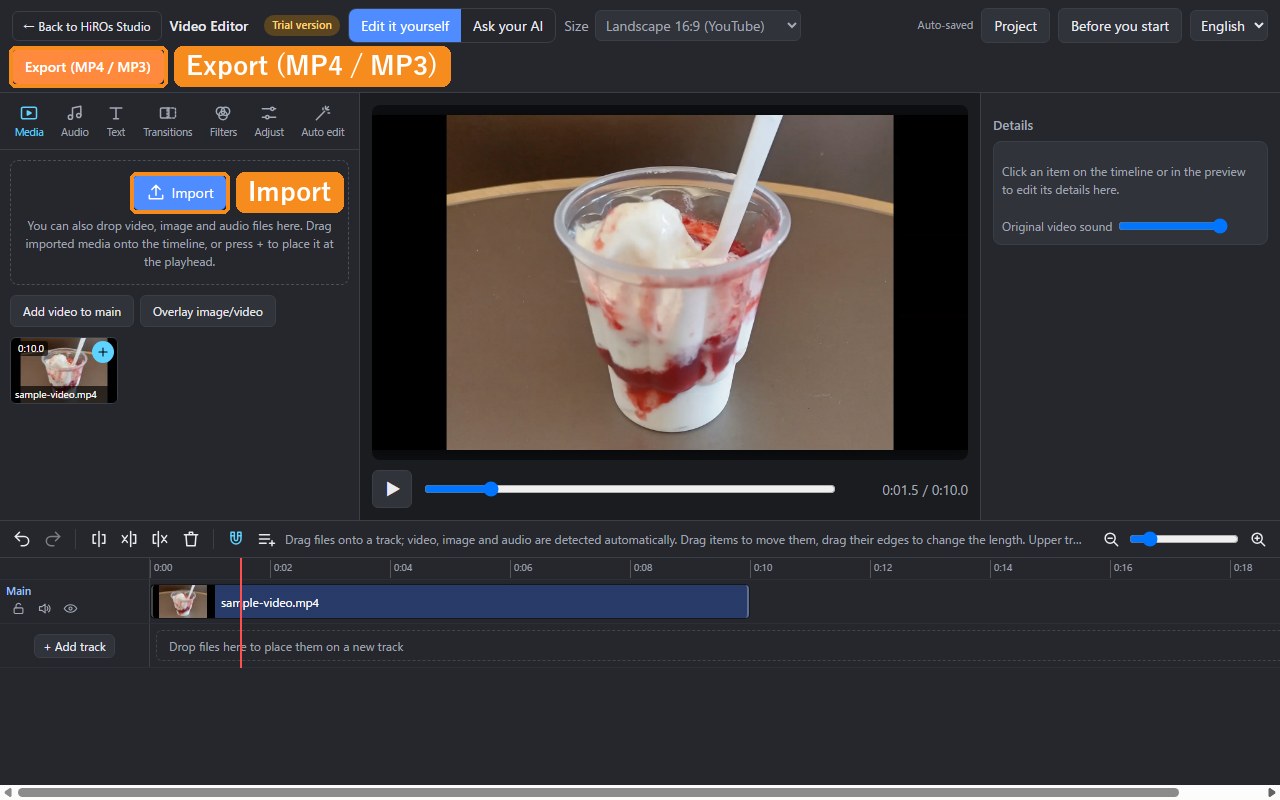This screenshot has height=800, width=1280.
Task: Click the + Add track button
Action: (75, 646)
